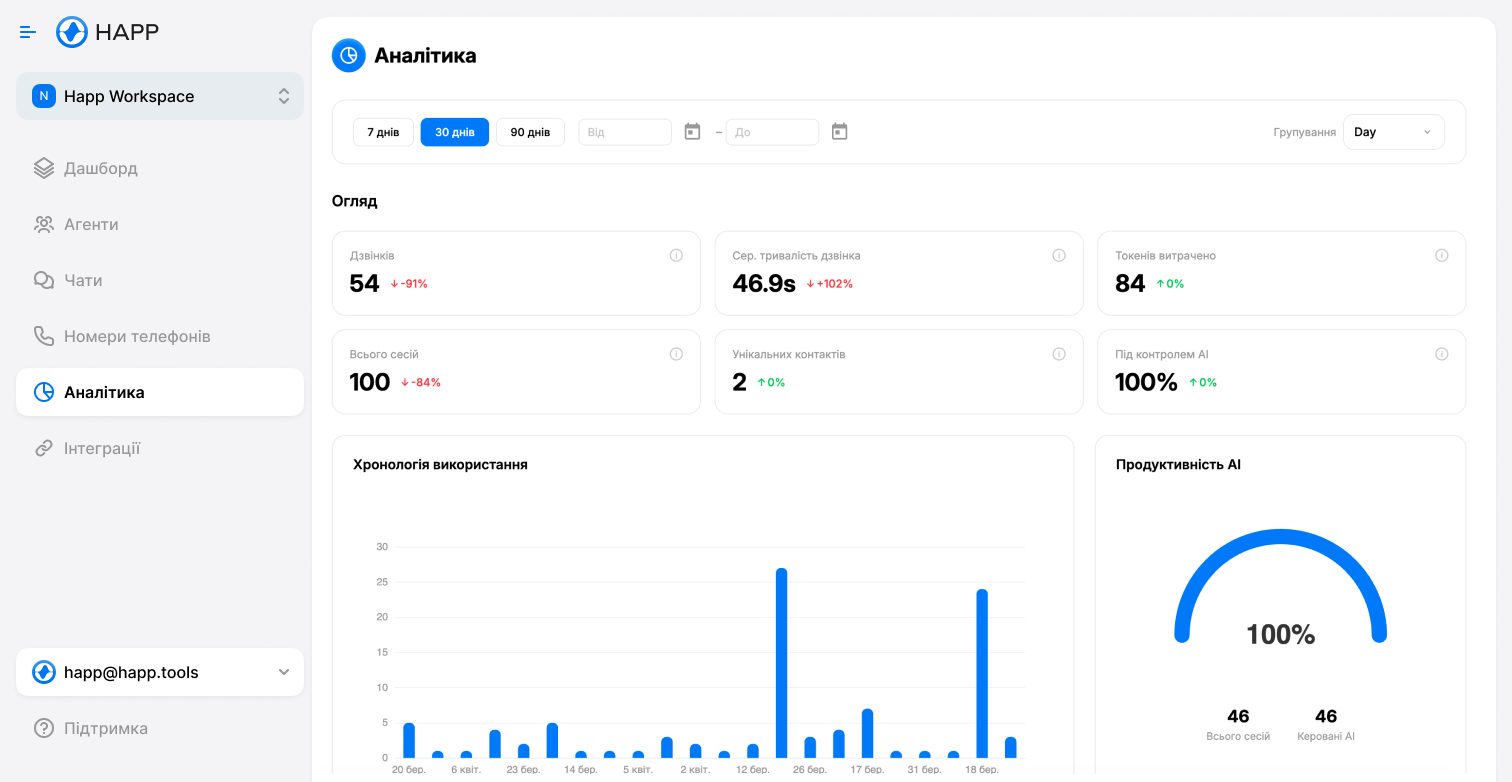Open the Групування Day dropdown
The height and width of the screenshot is (782, 1512).
tap(1393, 132)
